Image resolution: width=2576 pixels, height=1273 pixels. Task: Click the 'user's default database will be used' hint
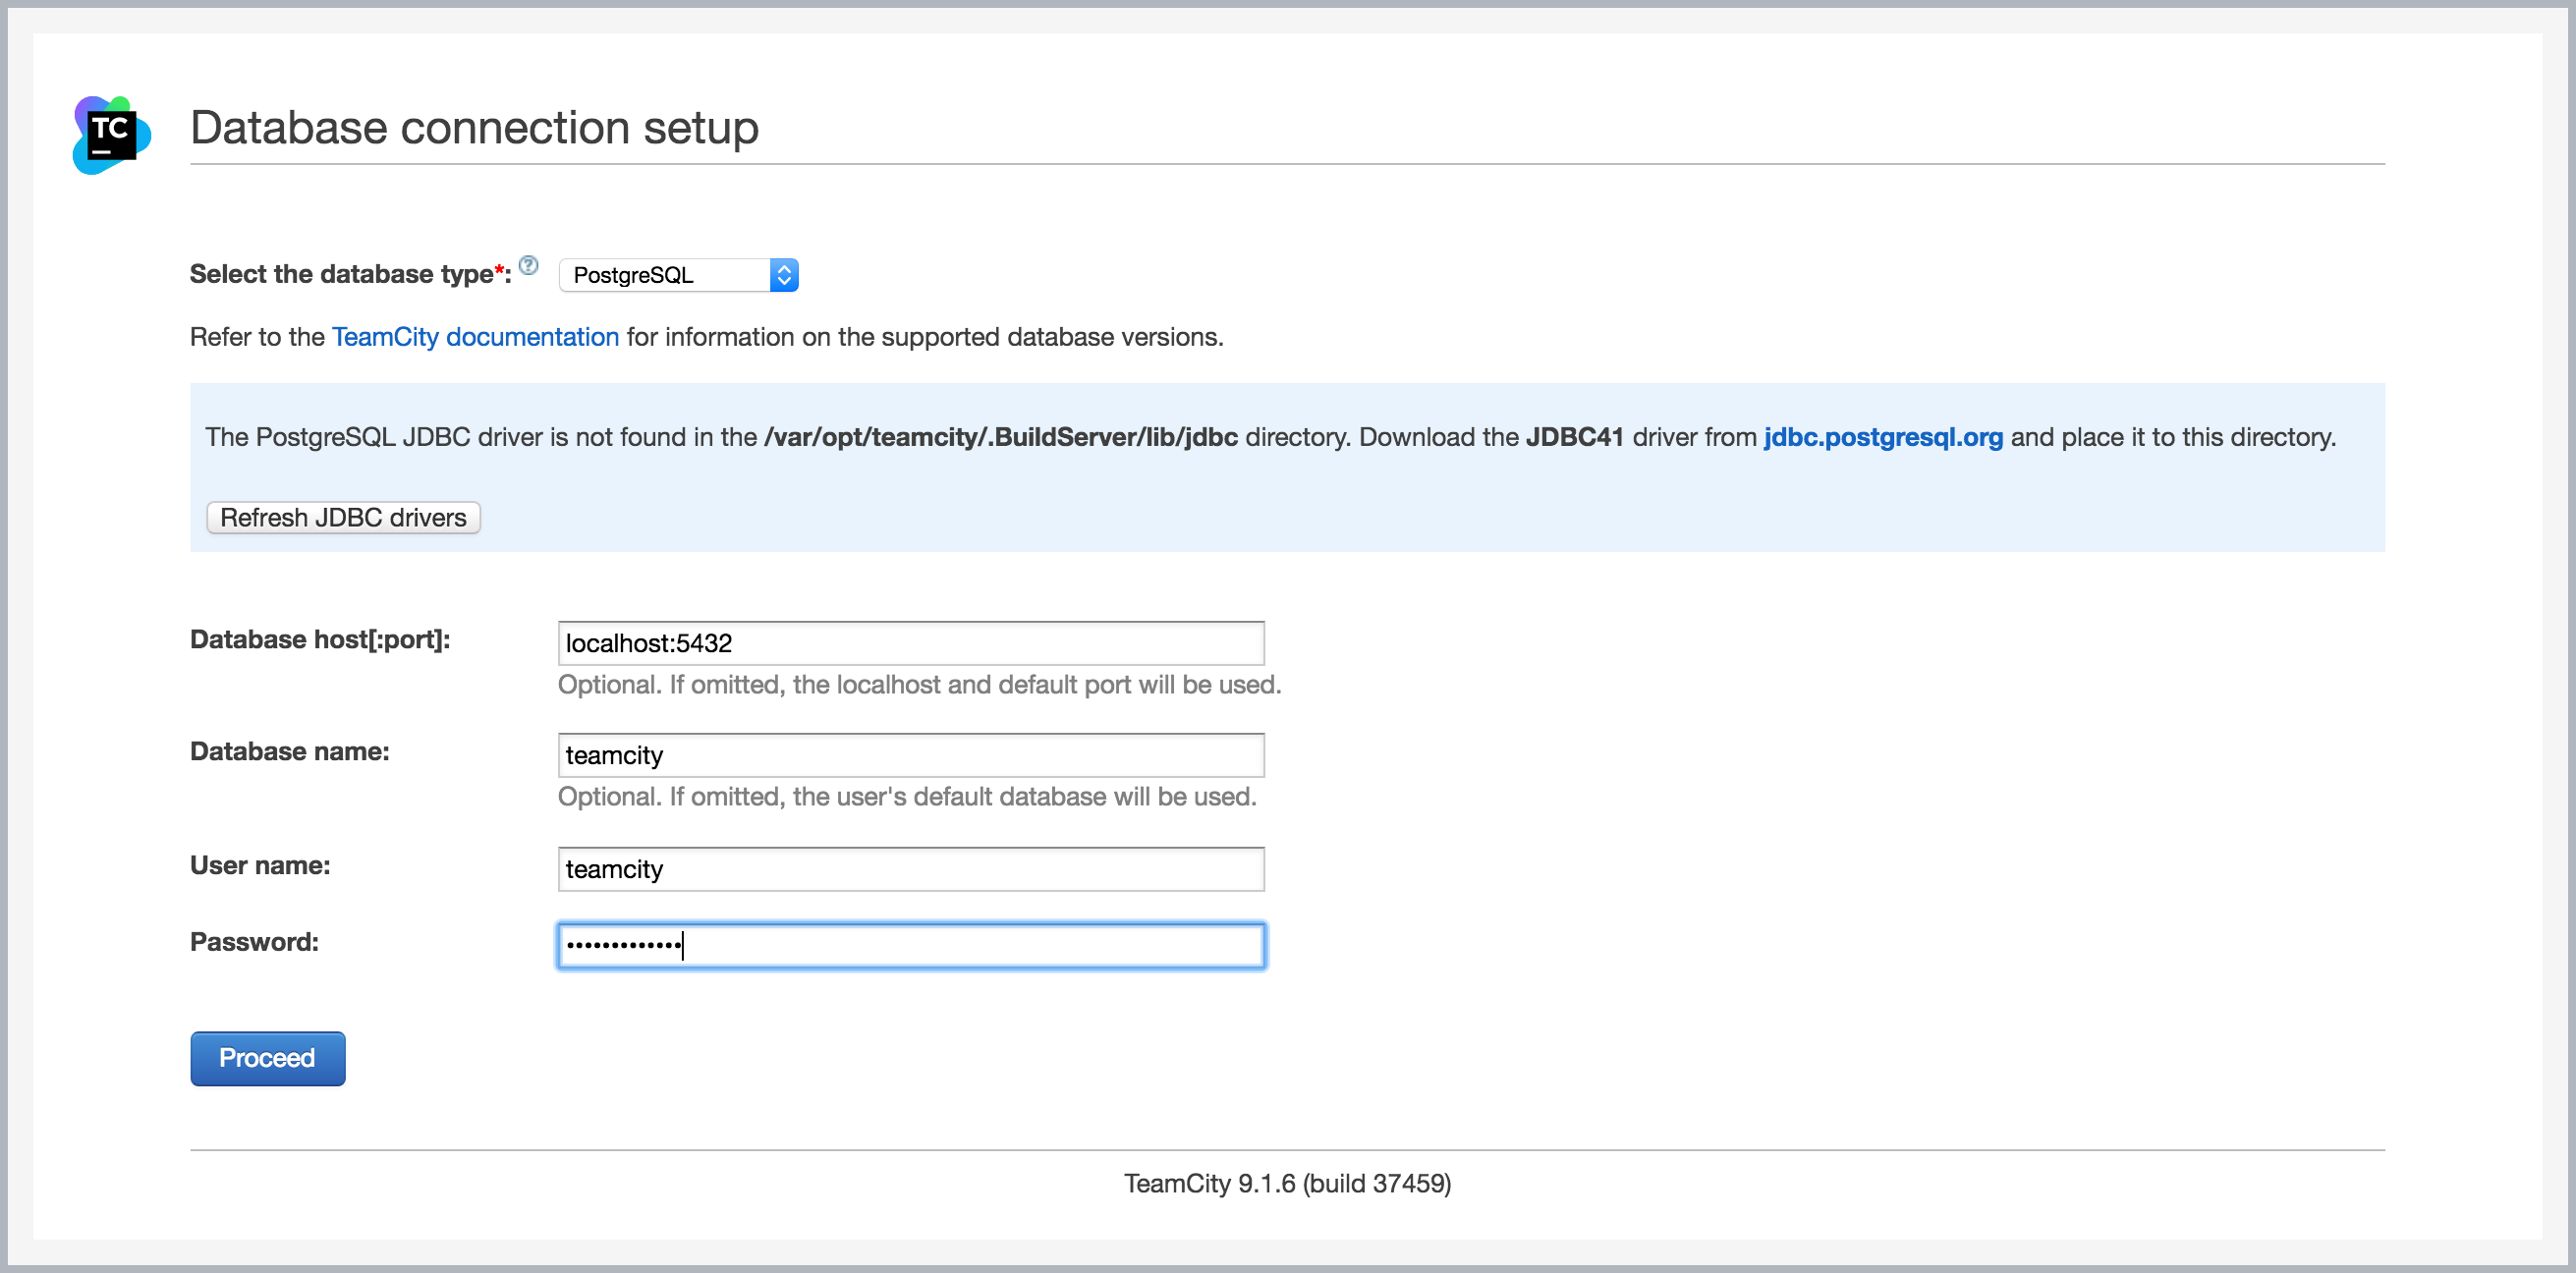[907, 797]
